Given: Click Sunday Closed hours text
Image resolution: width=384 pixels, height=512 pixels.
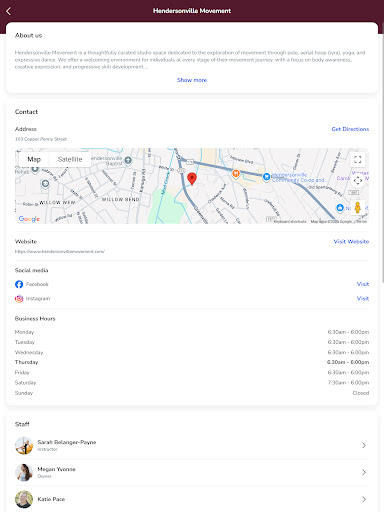Looking at the screenshot, I should point(361,393).
